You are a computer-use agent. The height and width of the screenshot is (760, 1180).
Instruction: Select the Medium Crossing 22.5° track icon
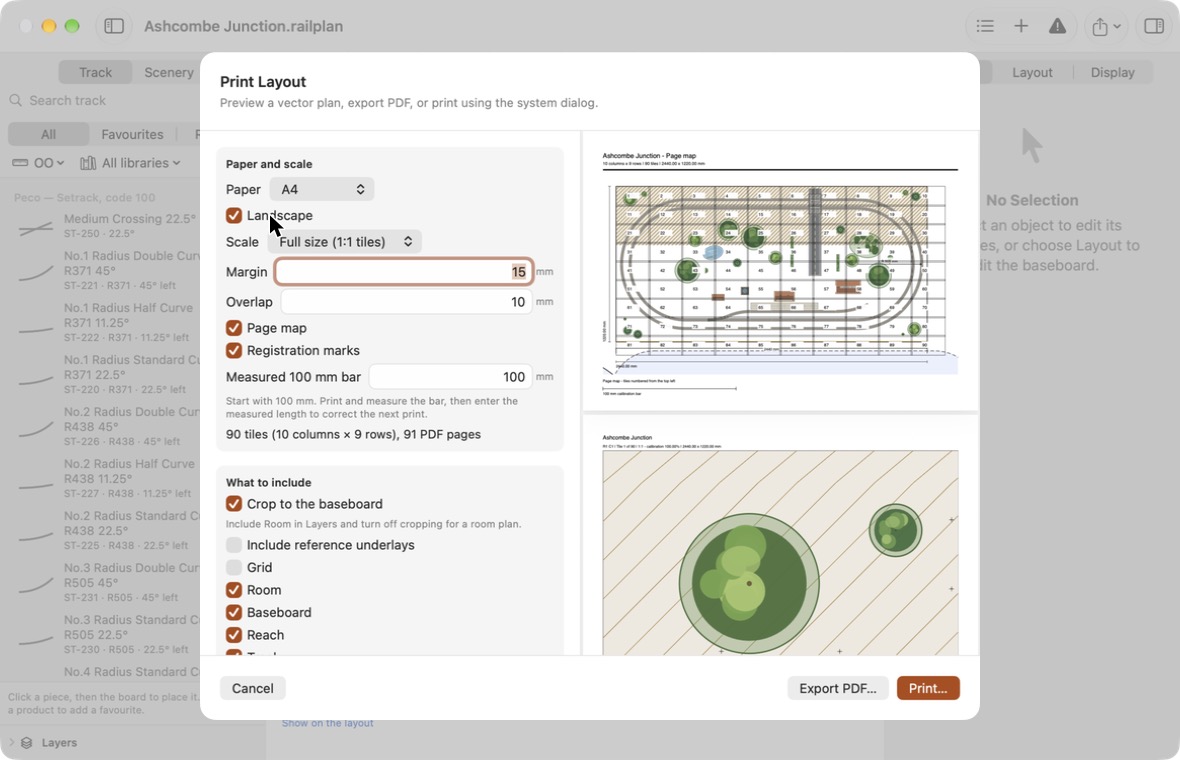(35, 226)
